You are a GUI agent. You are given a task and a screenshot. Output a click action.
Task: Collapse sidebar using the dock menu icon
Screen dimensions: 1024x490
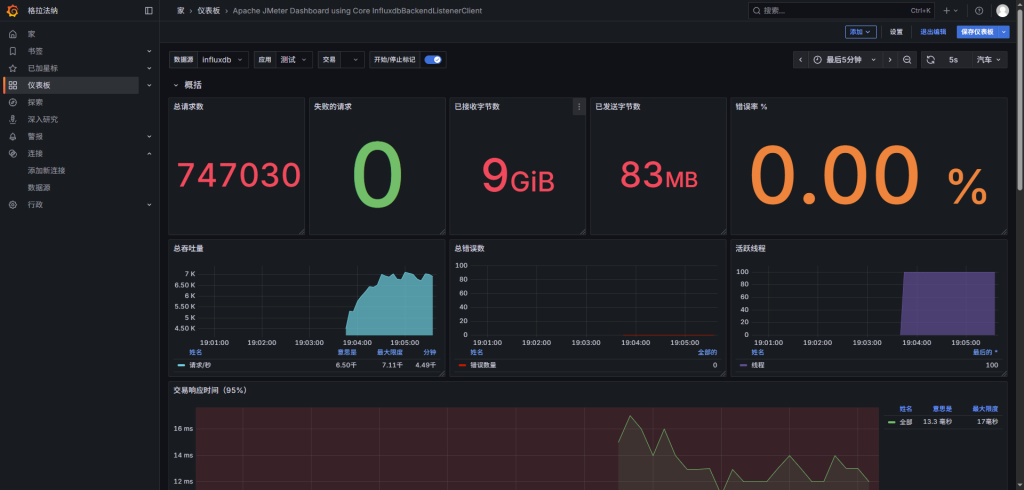pyautogui.click(x=149, y=10)
